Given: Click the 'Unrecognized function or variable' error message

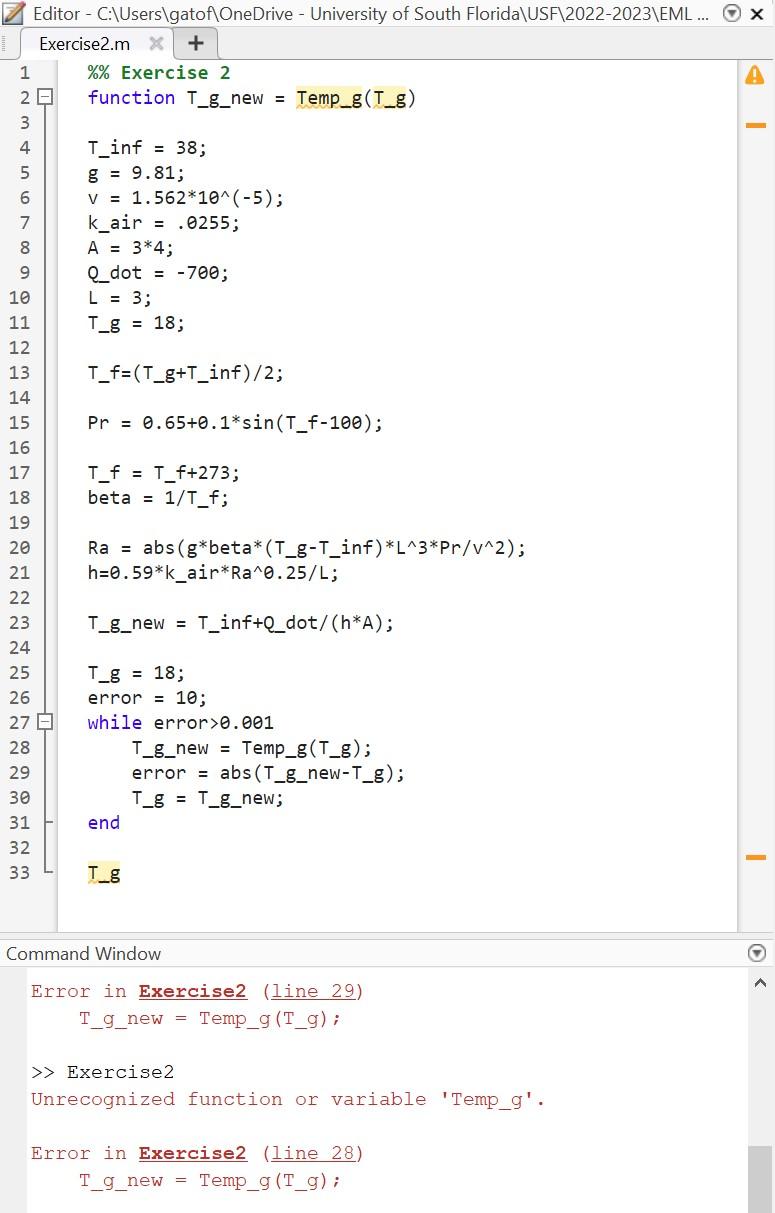Looking at the screenshot, I should (288, 1099).
